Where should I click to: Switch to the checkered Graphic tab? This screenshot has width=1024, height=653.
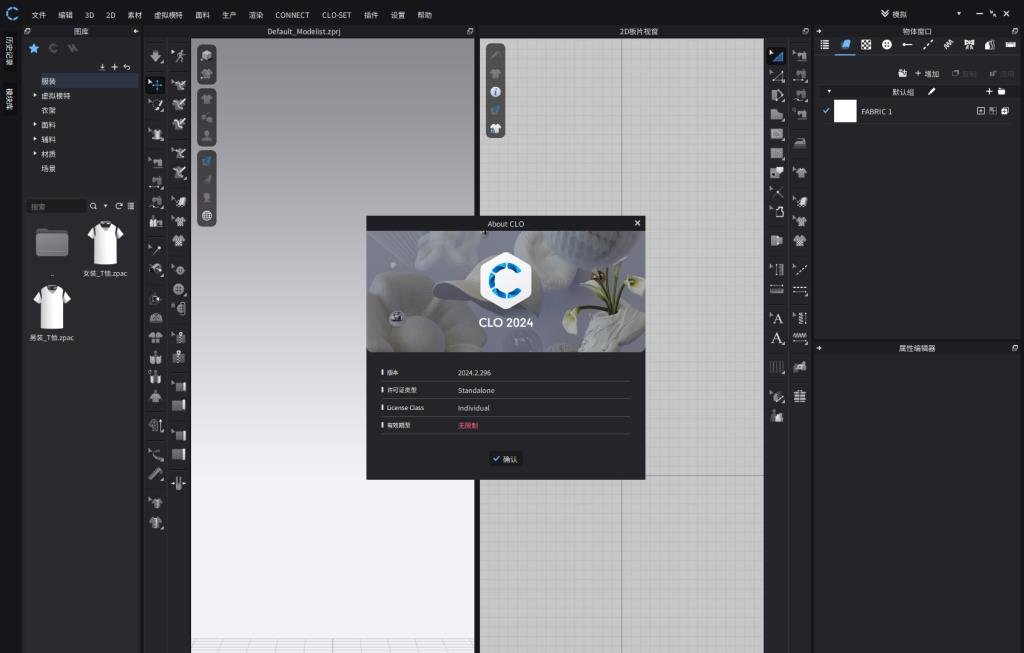(x=866, y=44)
